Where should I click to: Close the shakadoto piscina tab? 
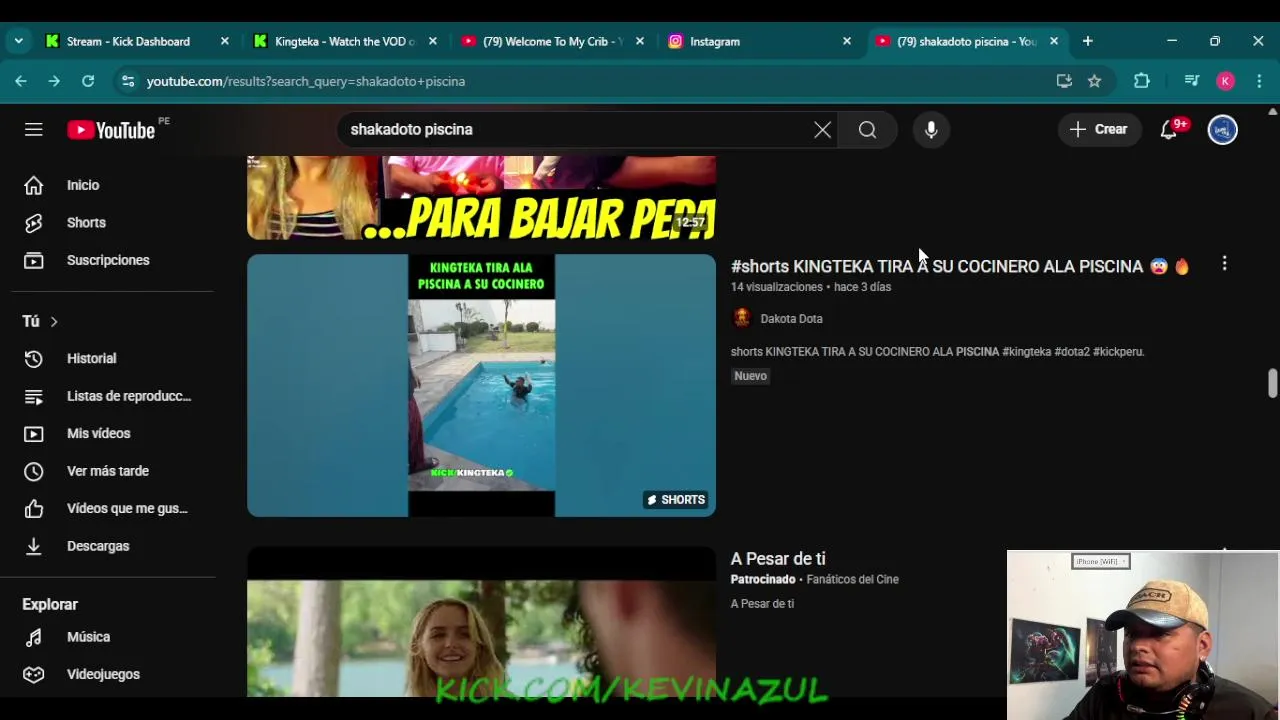[x=1053, y=41]
